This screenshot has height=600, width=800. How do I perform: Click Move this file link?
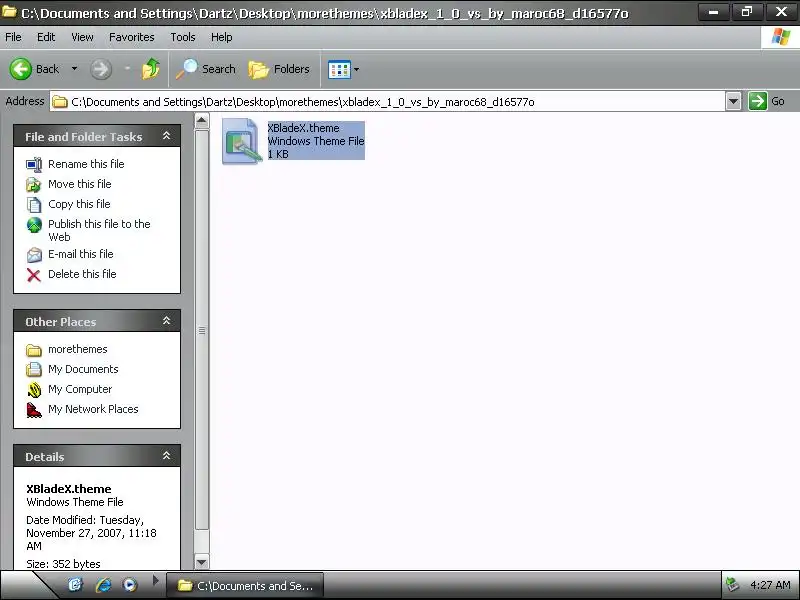[80, 184]
